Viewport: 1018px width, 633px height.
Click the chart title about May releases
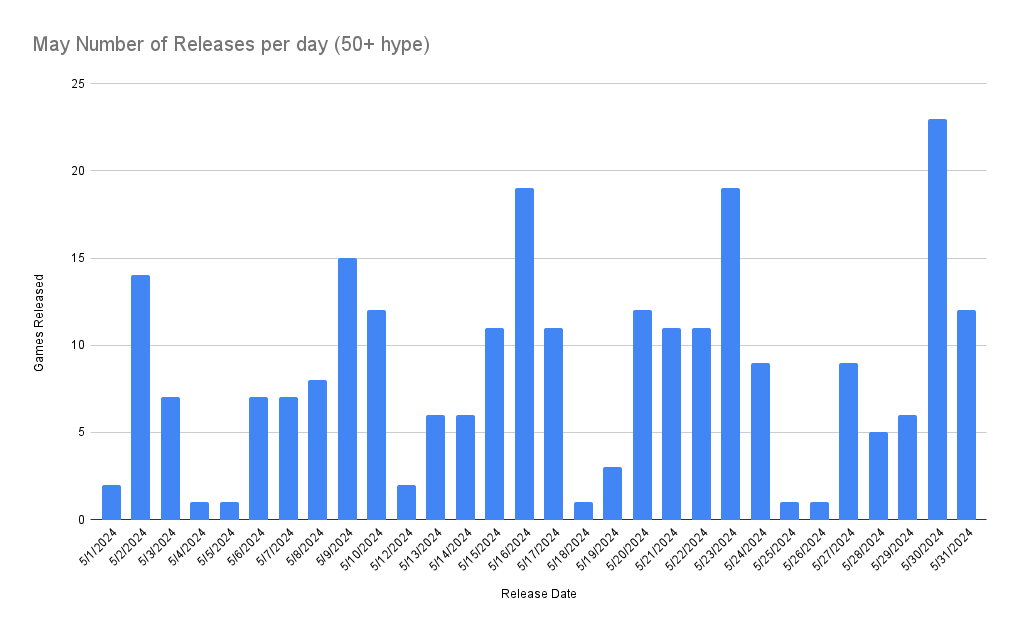tap(231, 45)
